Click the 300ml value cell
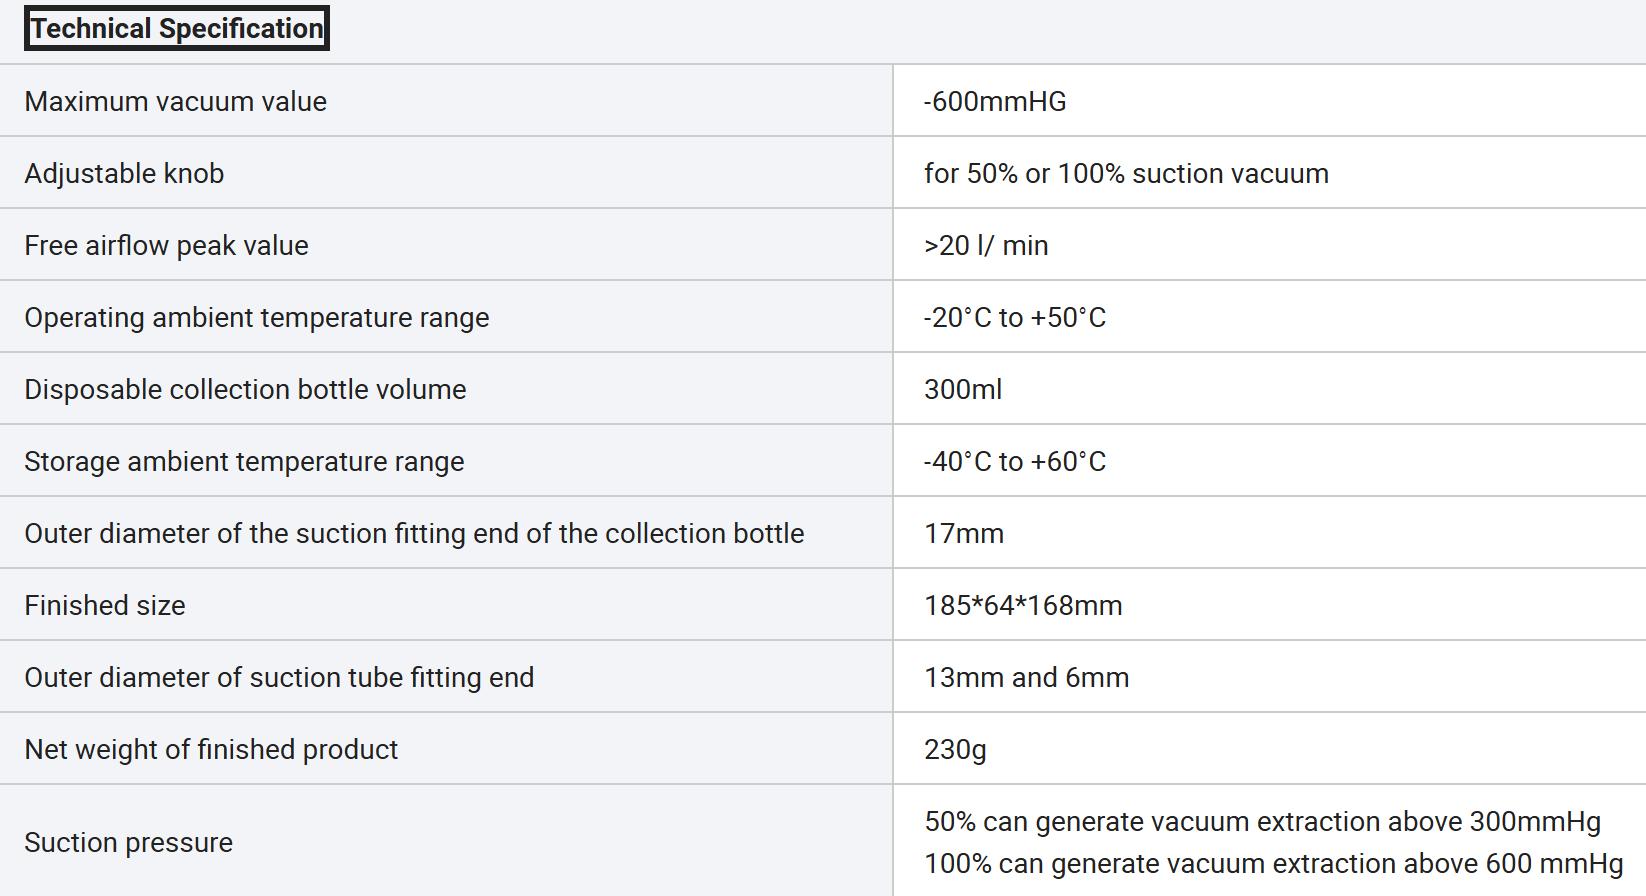This screenshot has width=1646, height=896. click(x=963, y=389)
